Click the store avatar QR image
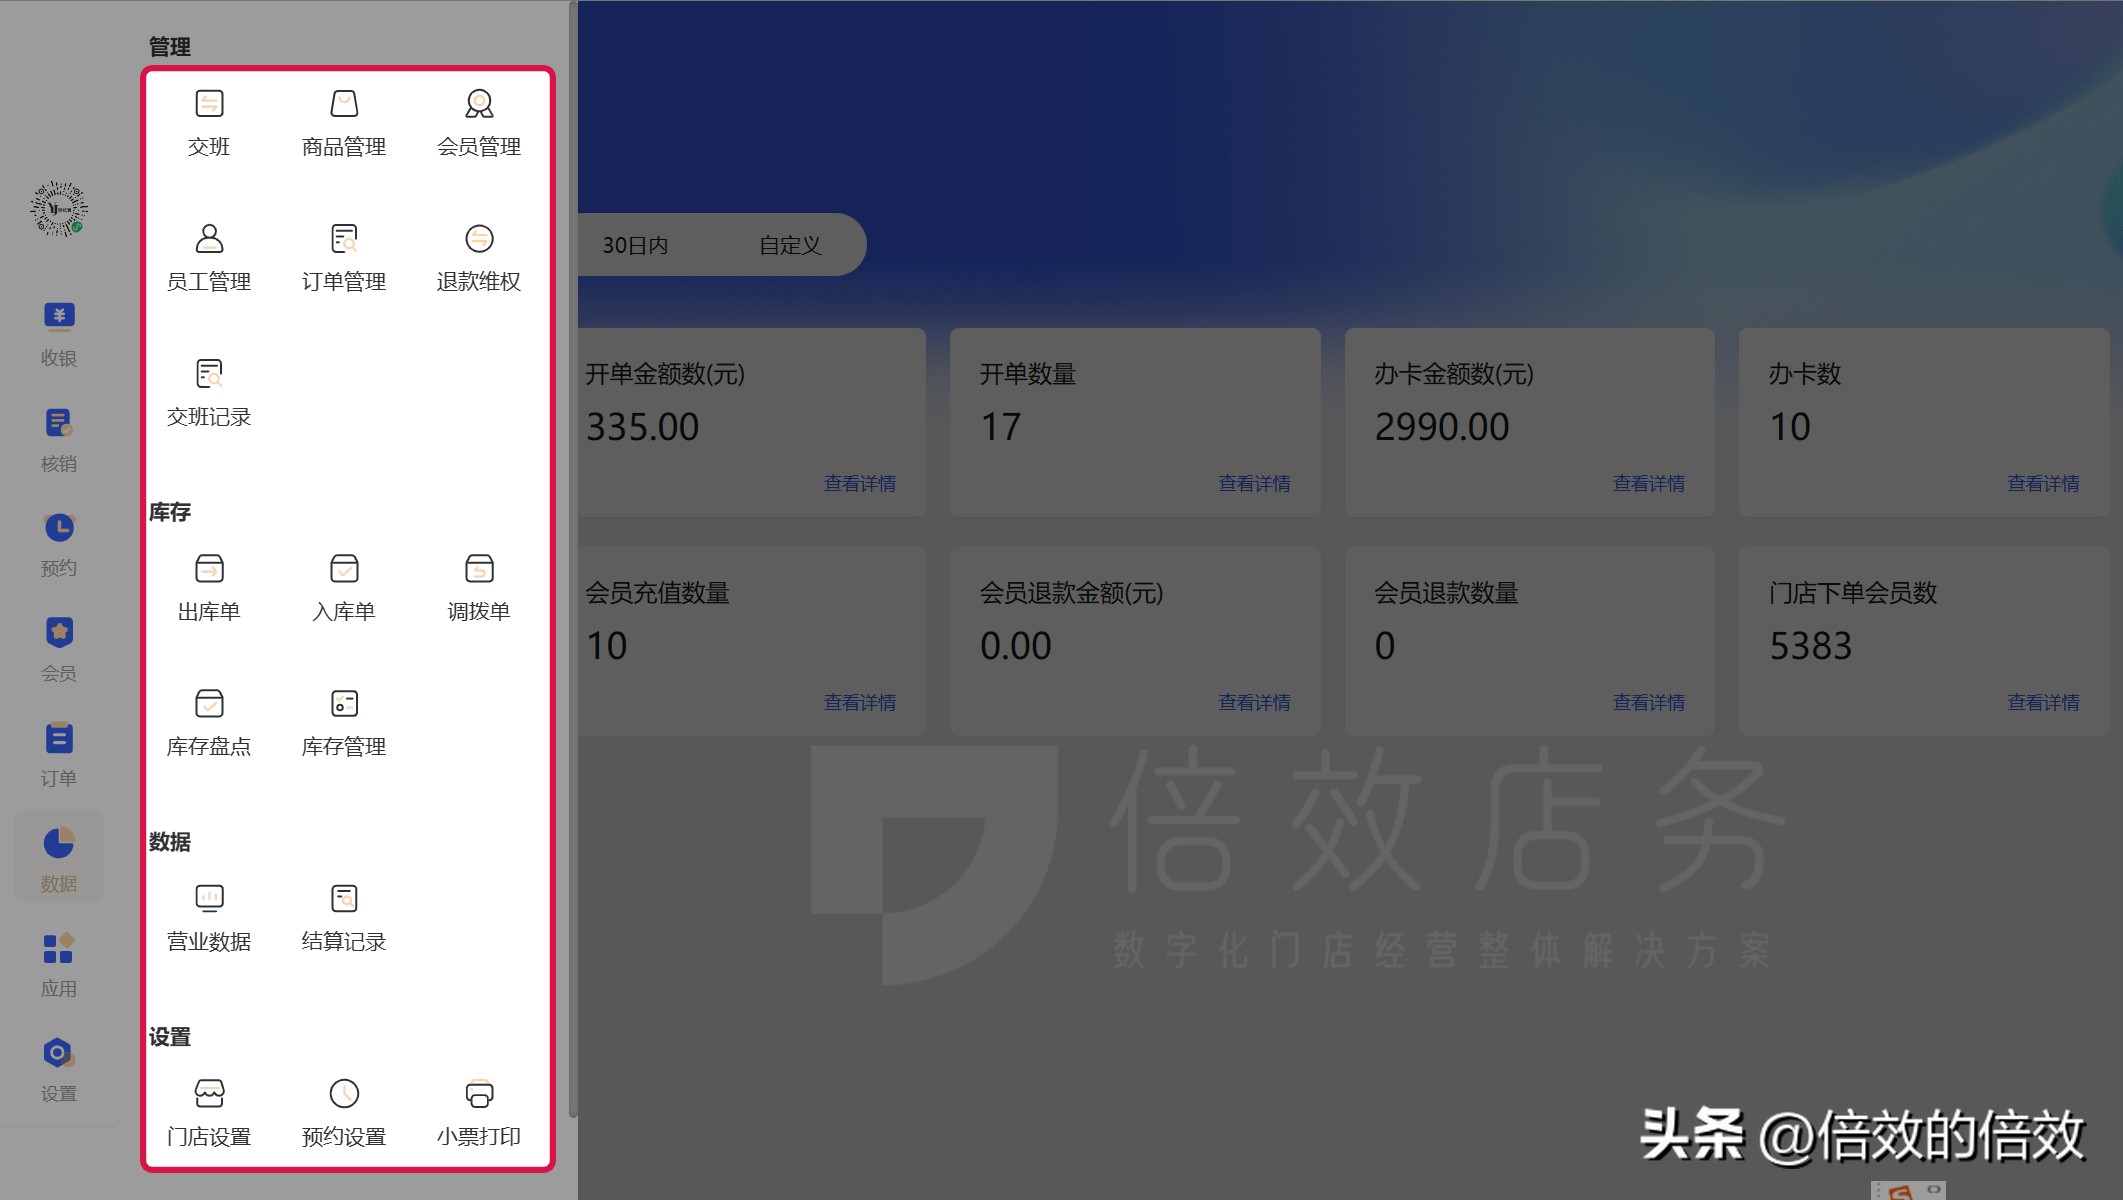The height and width of the screenshot is (1200, 2123). pyautogui.click(x=58, y=208)
